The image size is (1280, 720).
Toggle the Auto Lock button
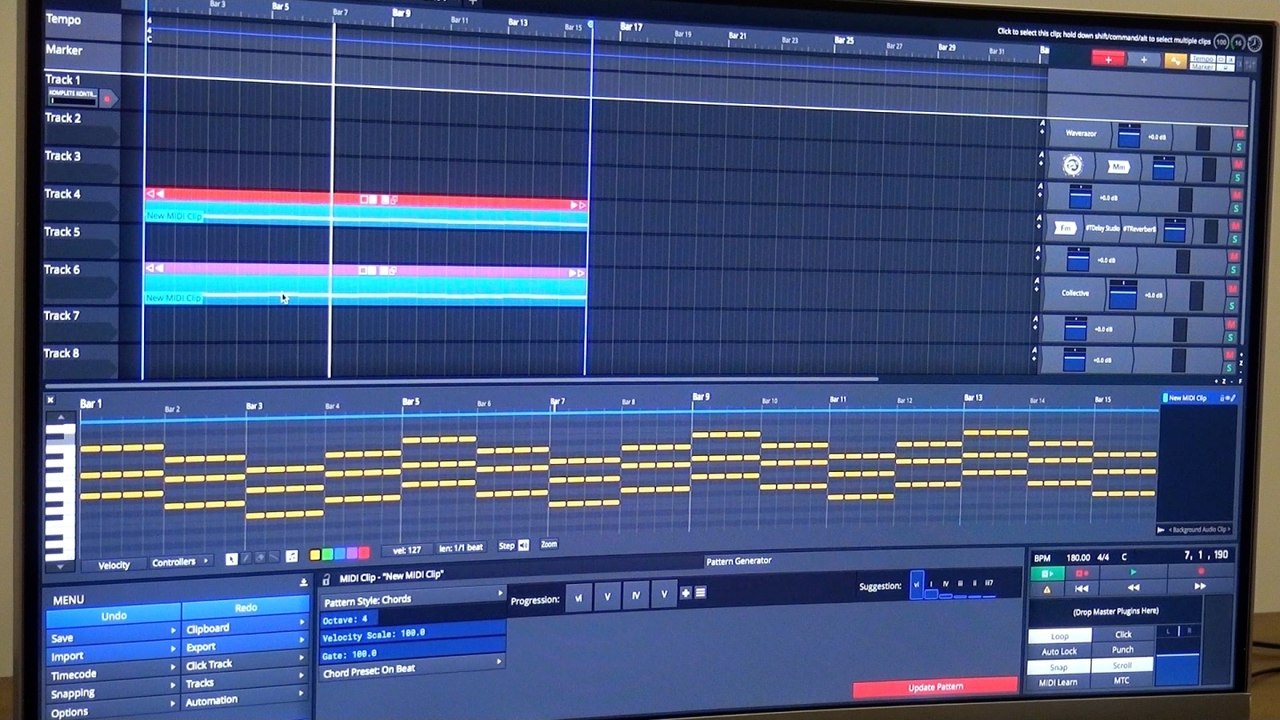1060,652
